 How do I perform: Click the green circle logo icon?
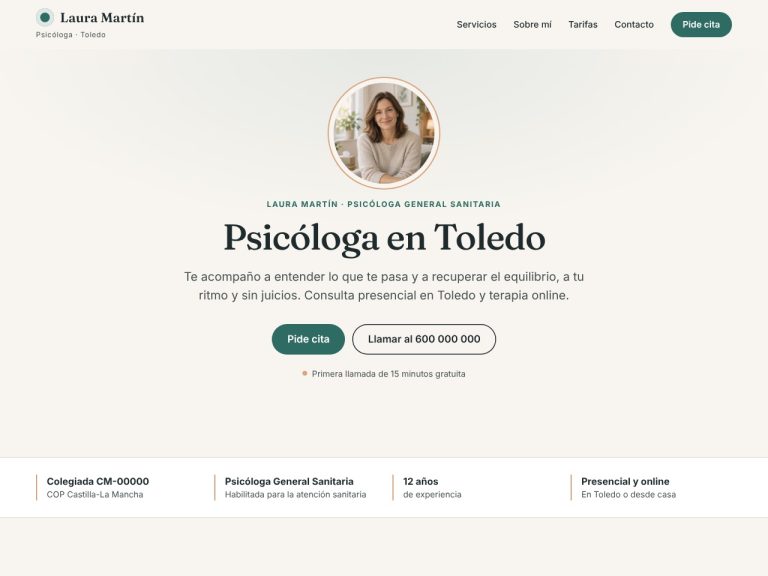pyautogui.click(x=45, y=18)
